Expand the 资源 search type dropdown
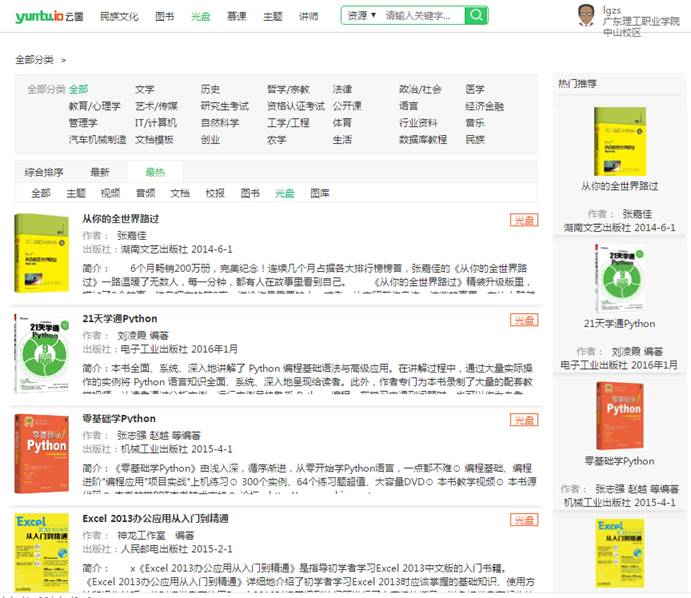Image resolution: width=691 pixels, height=598 pixels. pyautogui.click(x=361, y=15)
